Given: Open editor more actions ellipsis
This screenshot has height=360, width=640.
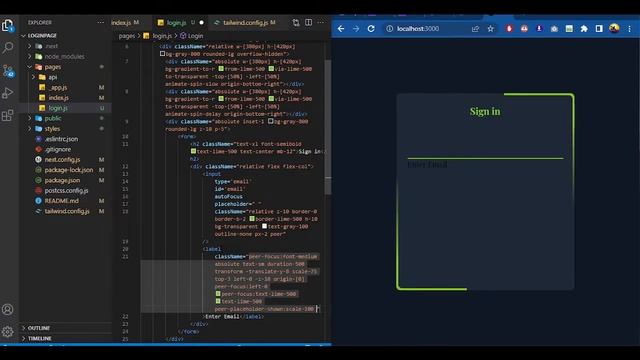Looking at the screenshot, I should point(321,23).
